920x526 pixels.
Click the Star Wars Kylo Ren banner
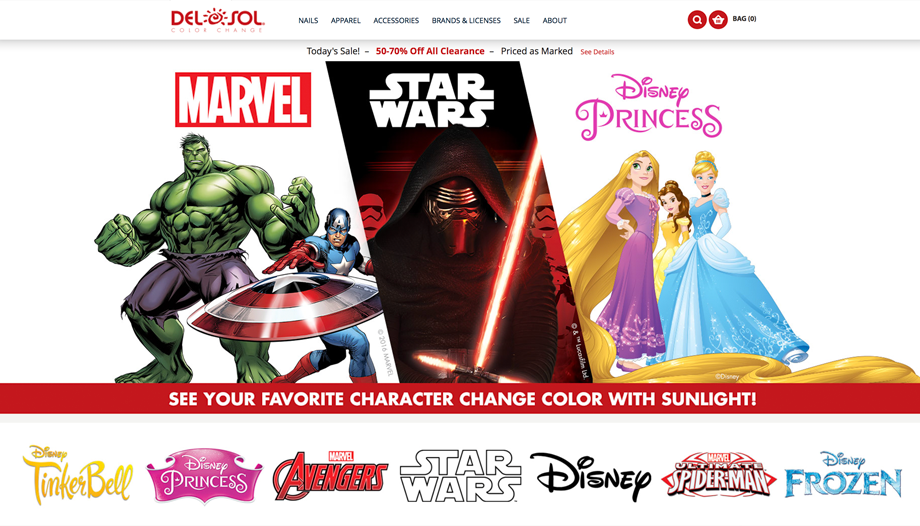click(x=458, y=222)
